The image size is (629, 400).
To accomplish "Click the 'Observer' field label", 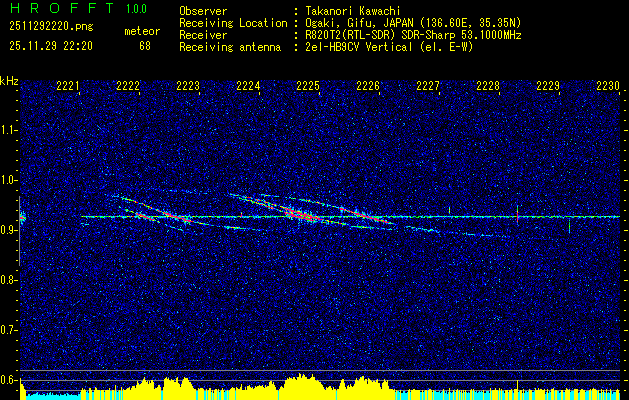I will click(203, 11).
